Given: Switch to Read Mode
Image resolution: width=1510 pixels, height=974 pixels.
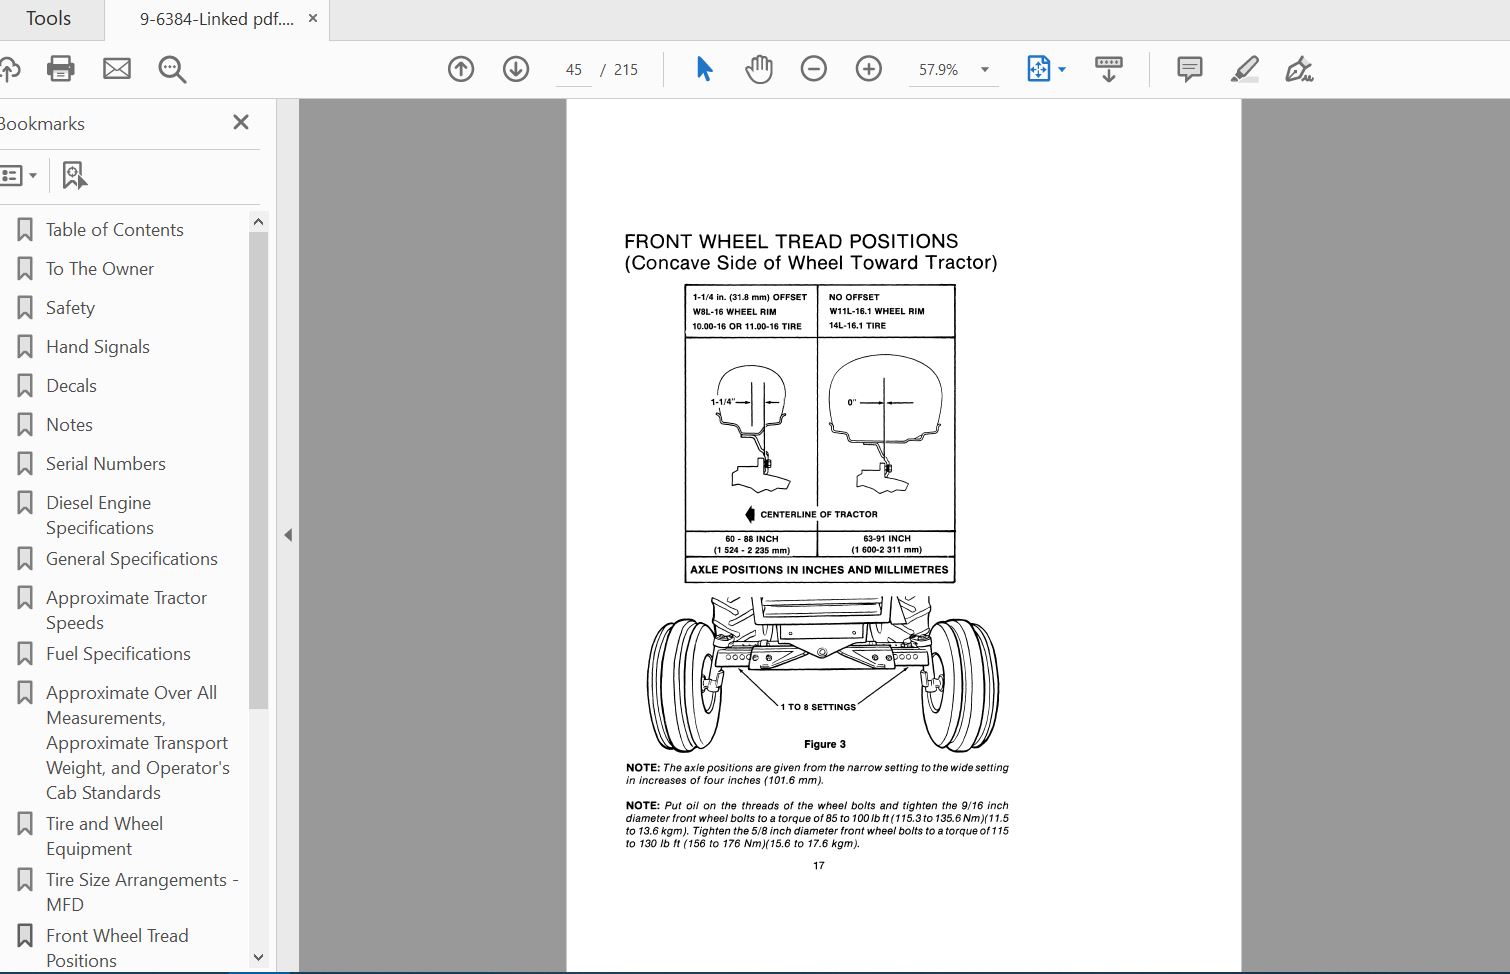Looking at the screenshot, I should 1108,69.
